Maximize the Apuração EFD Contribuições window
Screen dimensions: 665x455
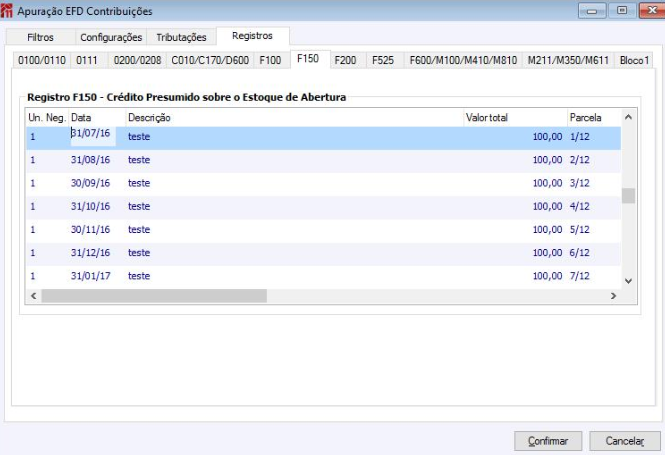click(x=622, y=11)
